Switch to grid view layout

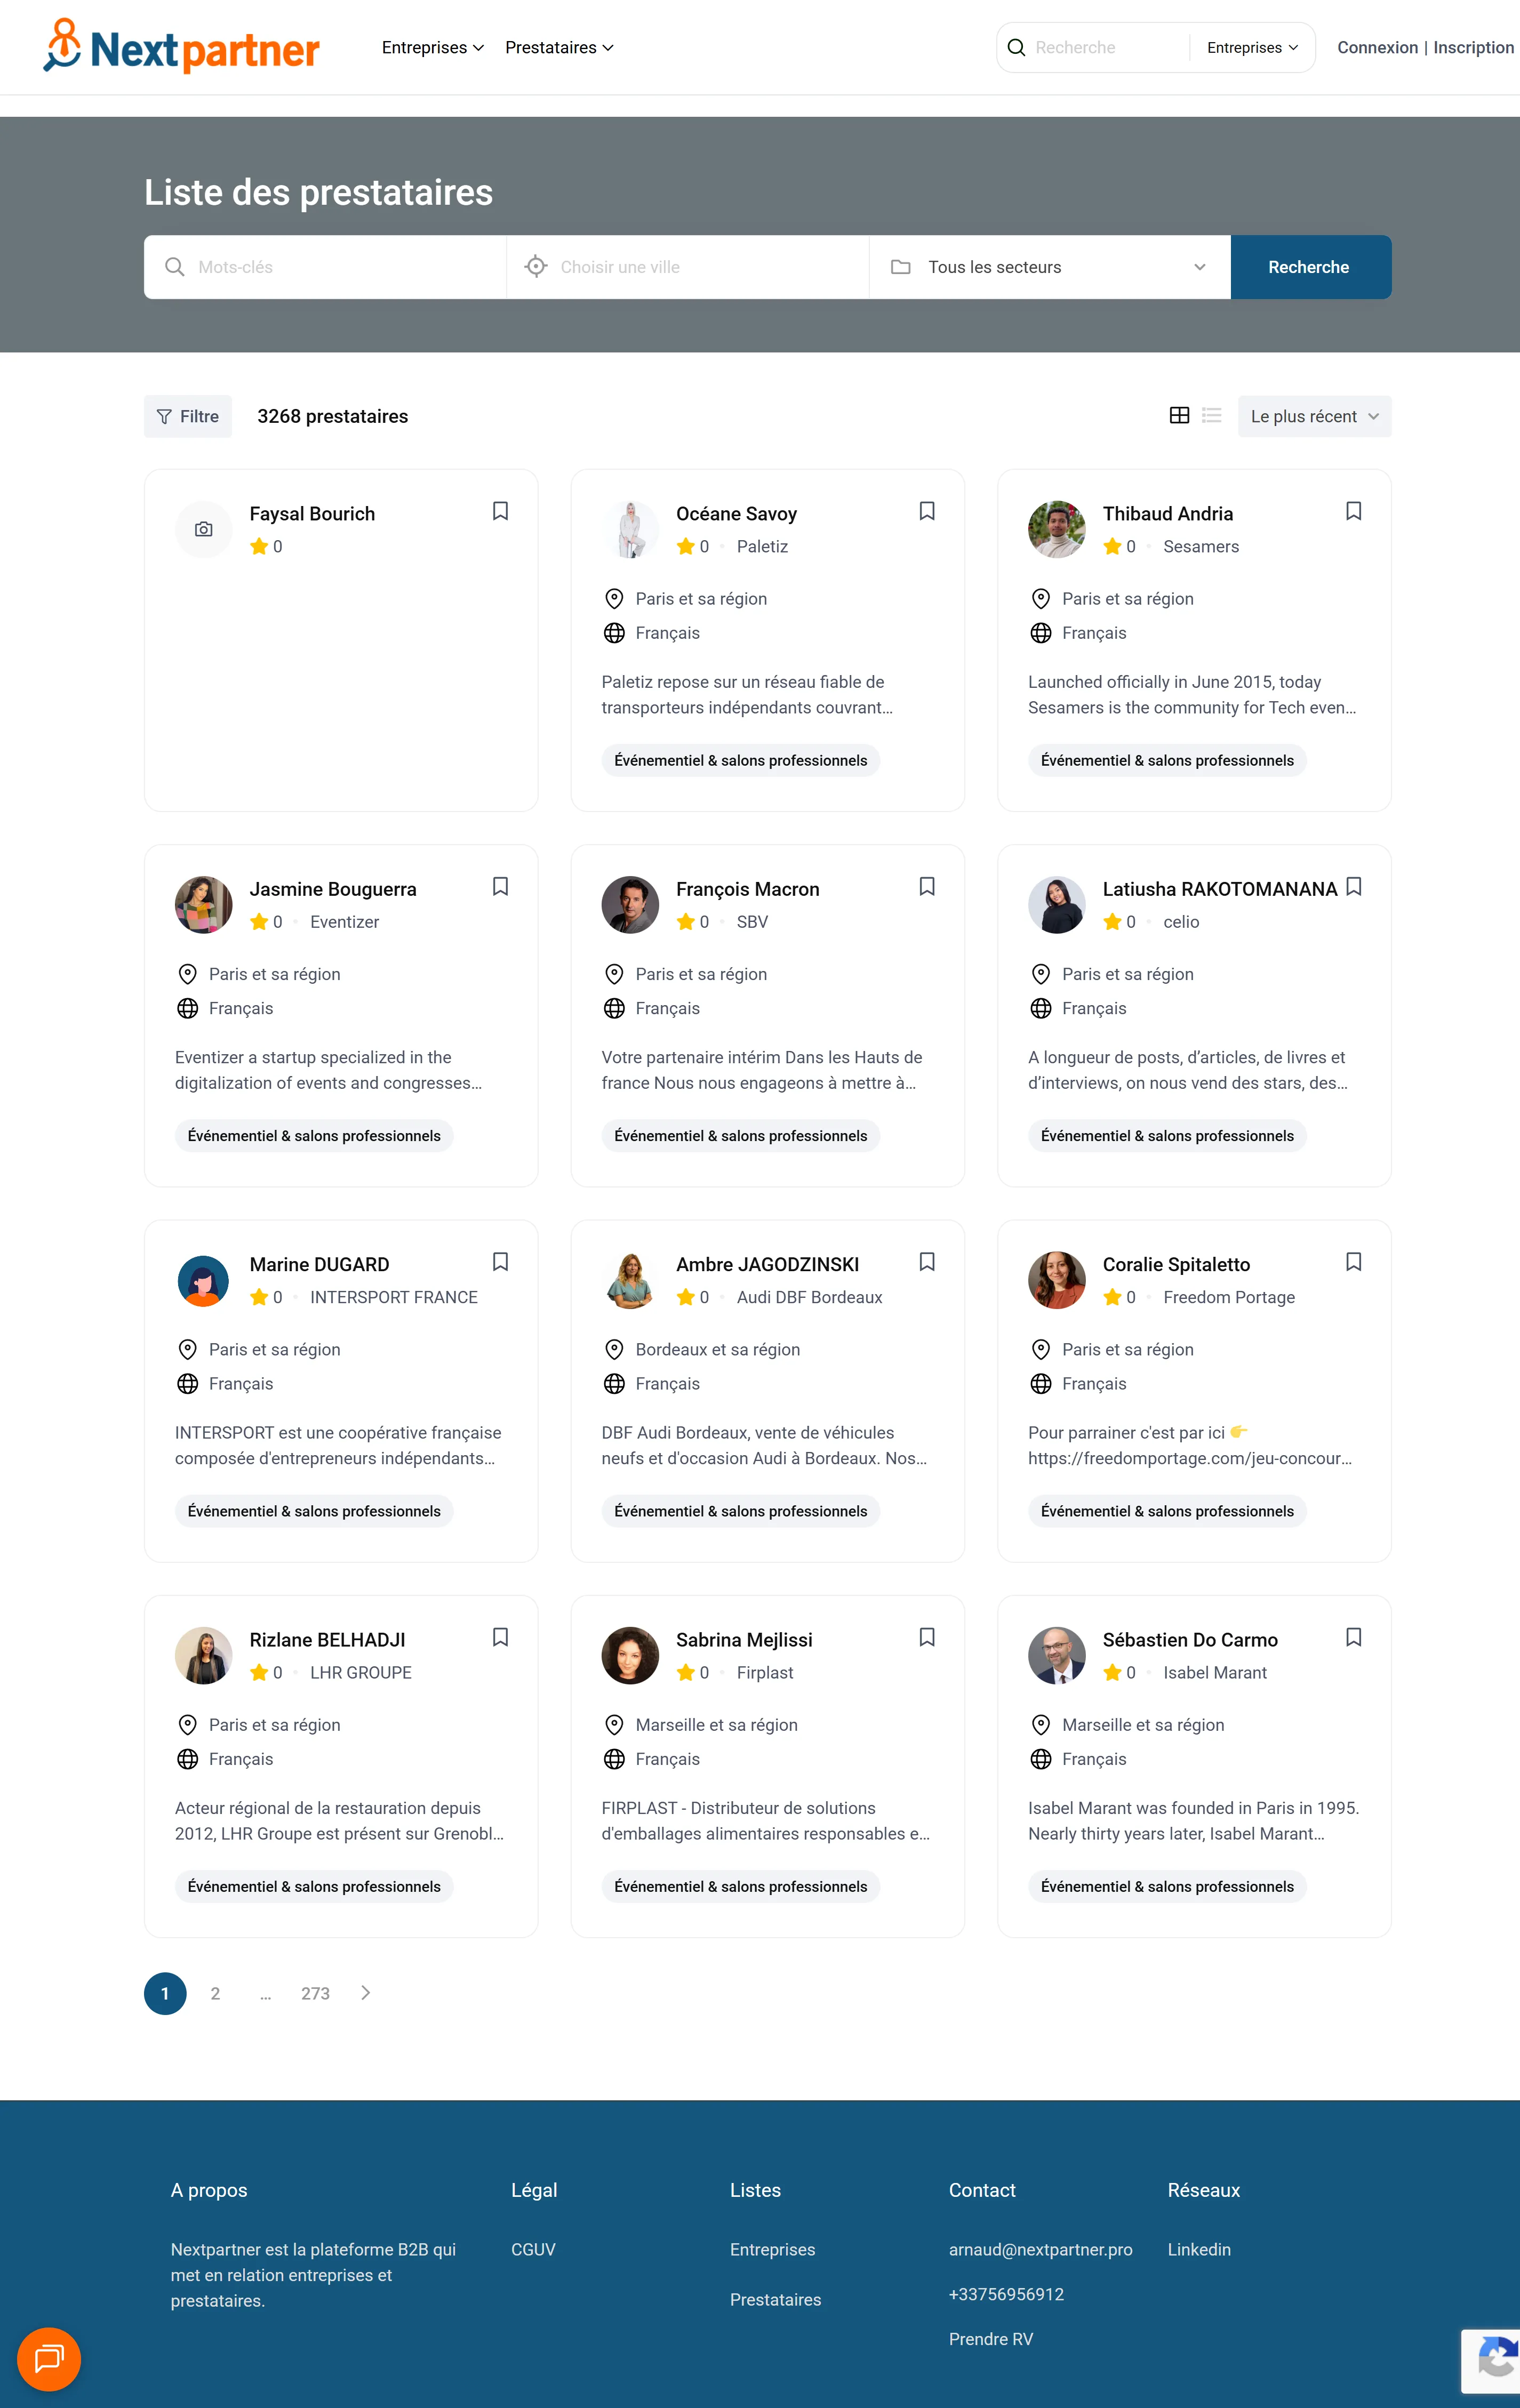(1180, 416)
